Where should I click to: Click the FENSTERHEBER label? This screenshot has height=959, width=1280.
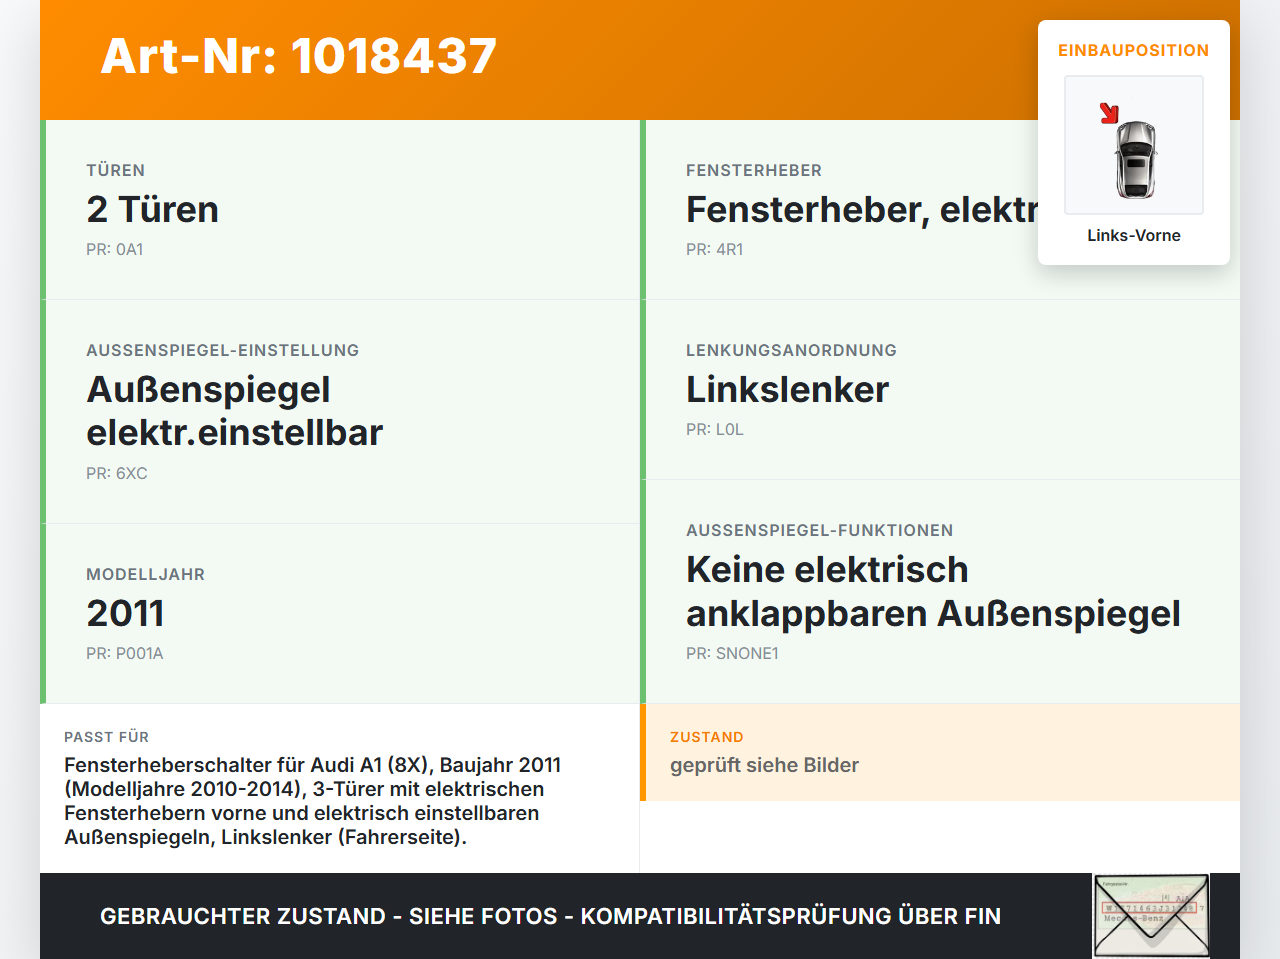tap(754, 170)
